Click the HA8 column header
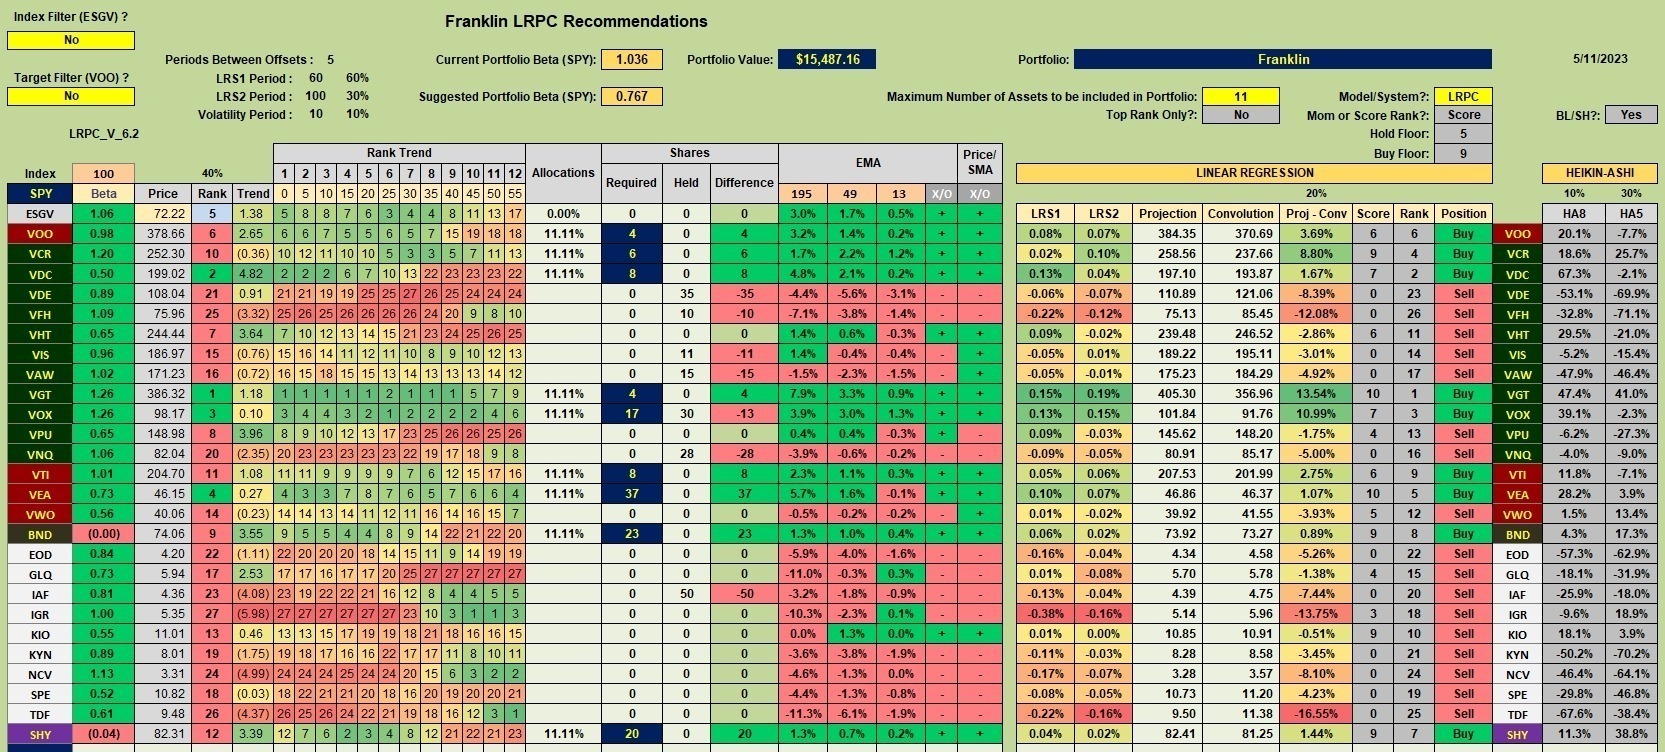The image size is (1665, 752). pyautogui.click(x=1574, y=214)
